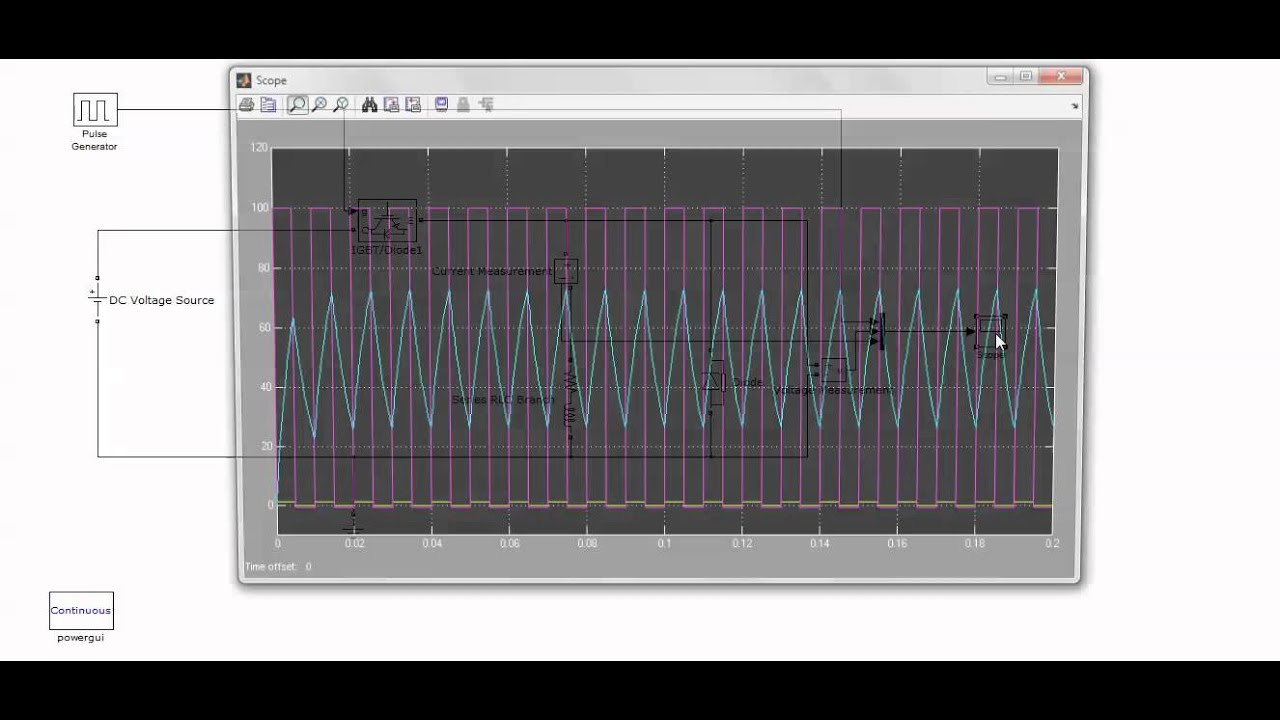Click the dock arrow at Scope toolbar's right end
Image resolution: width=1280 pixels, height=720 pixels.
1075,105
